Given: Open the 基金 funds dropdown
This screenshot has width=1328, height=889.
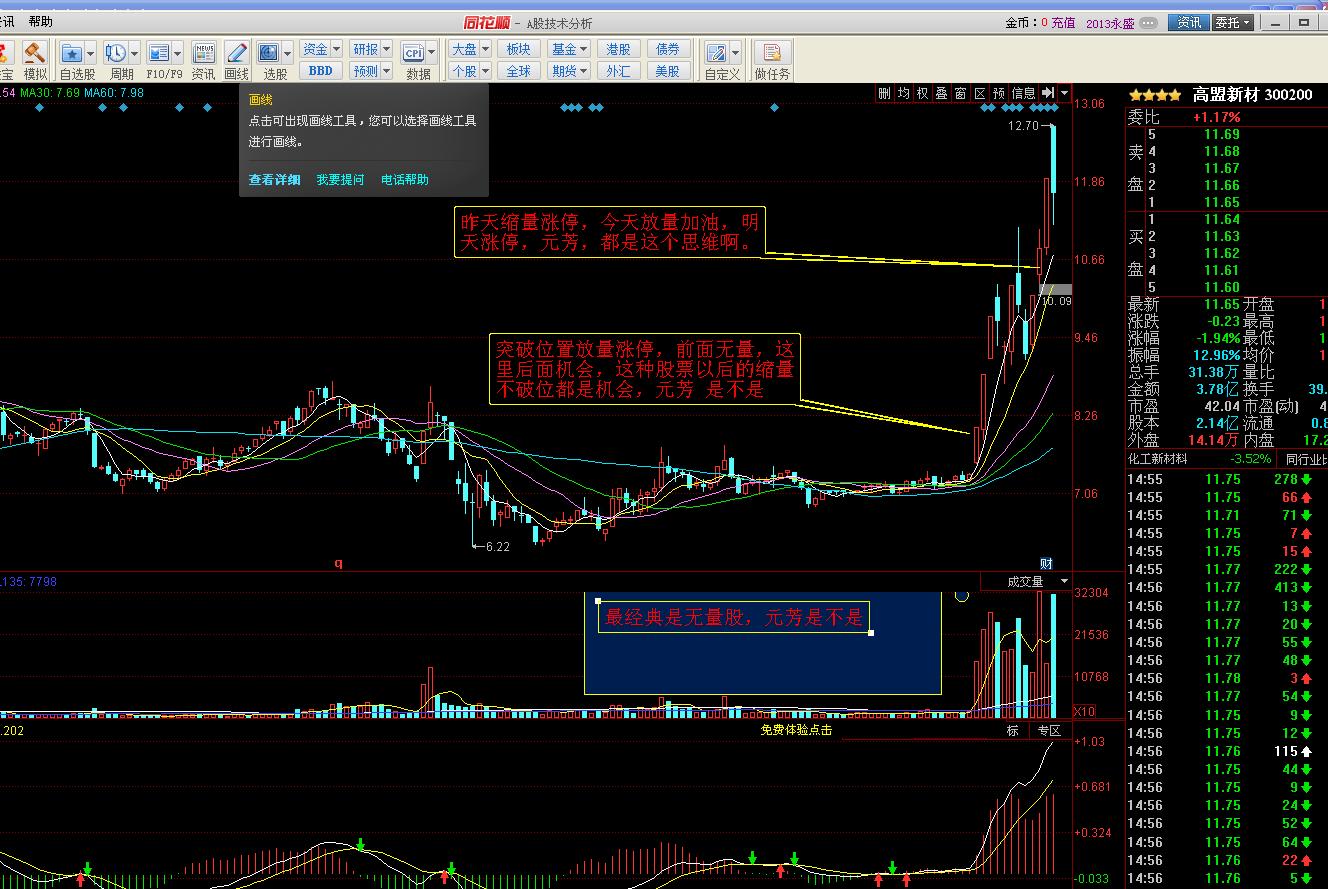Looking at the screenshot, I should (569, 49).
